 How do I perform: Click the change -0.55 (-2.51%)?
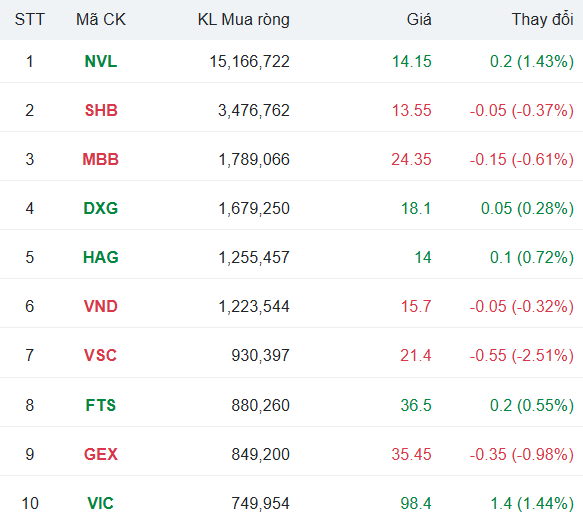522,356
